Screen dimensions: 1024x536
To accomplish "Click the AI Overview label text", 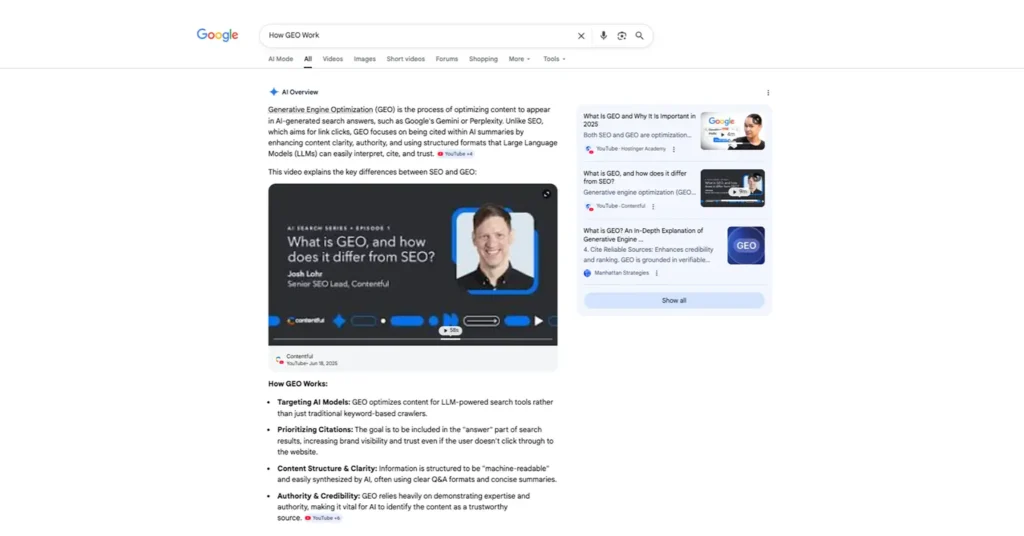I will pos(300,92).
